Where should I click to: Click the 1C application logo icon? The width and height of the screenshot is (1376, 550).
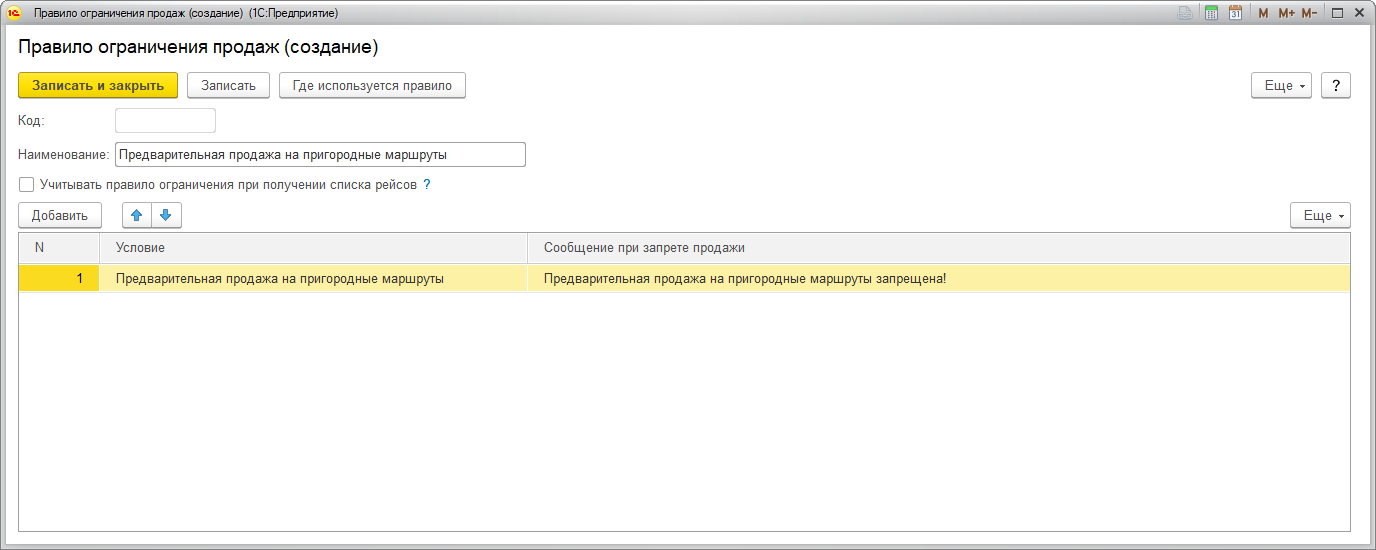tap(14, 13)
